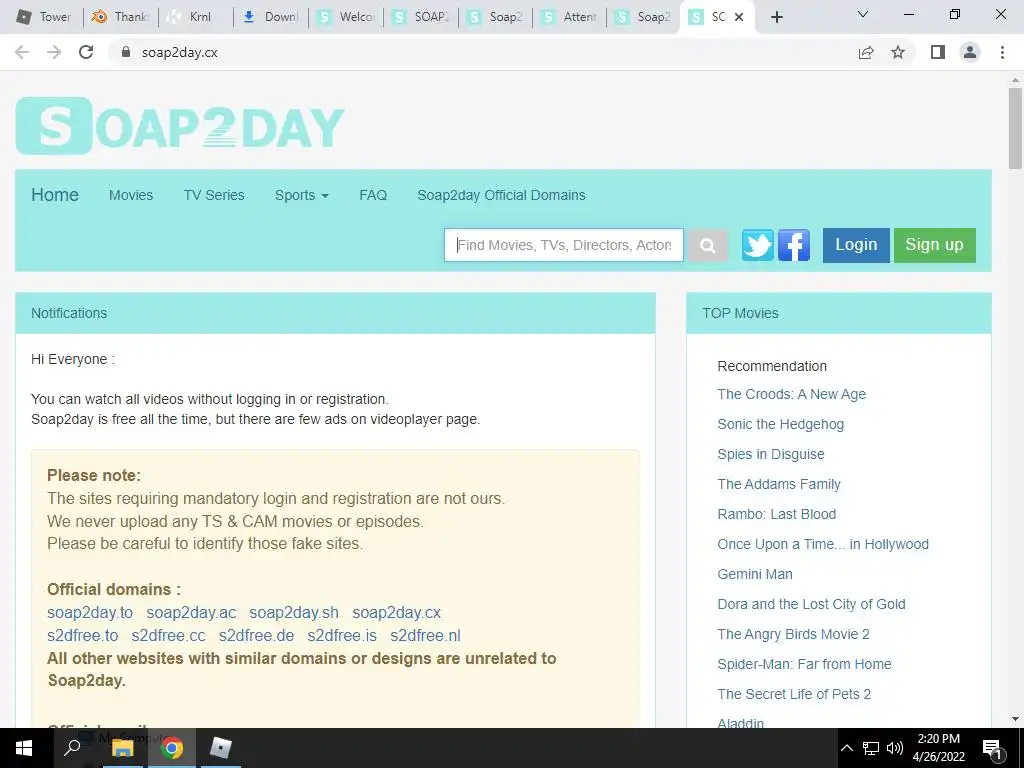
Task: Expand the Sports dropdown menu
Action: pyautogui.click(x=301, y=195)
